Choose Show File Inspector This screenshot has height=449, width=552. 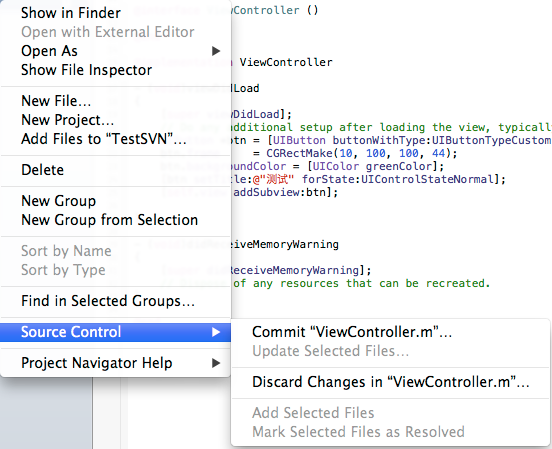click(115, 70)
